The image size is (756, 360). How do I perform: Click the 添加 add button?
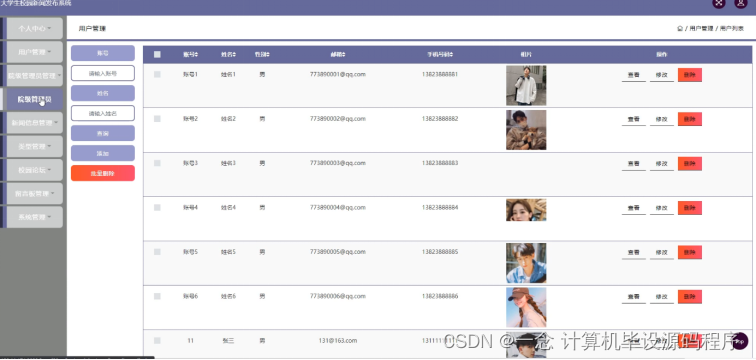point(103,153)
